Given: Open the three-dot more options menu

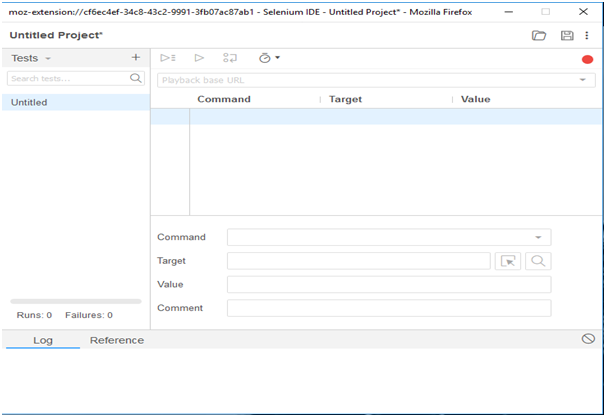Looking at the screenshot, I should (x=588, y=35).
